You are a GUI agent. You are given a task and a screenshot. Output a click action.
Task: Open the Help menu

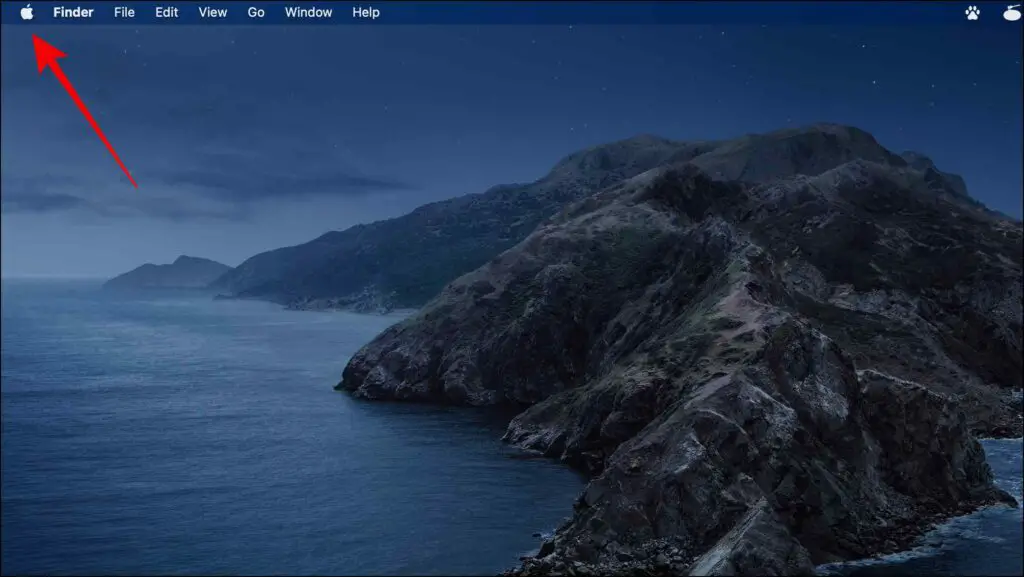(366, 12)
